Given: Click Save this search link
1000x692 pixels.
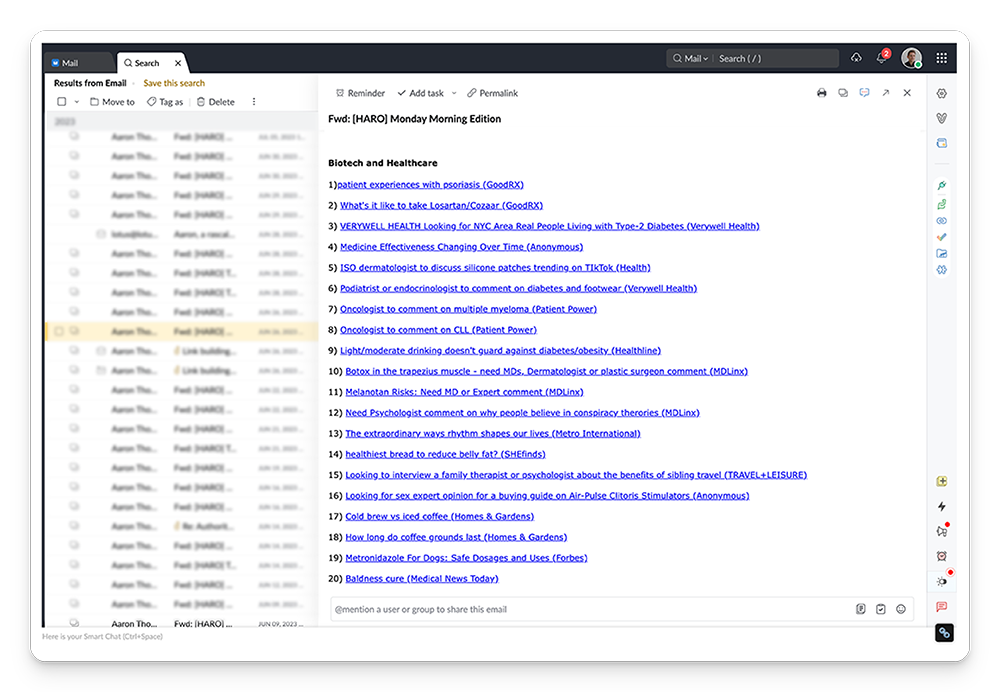Looking at the screenshot, I should pyautogui.click(x=174, y=83).
